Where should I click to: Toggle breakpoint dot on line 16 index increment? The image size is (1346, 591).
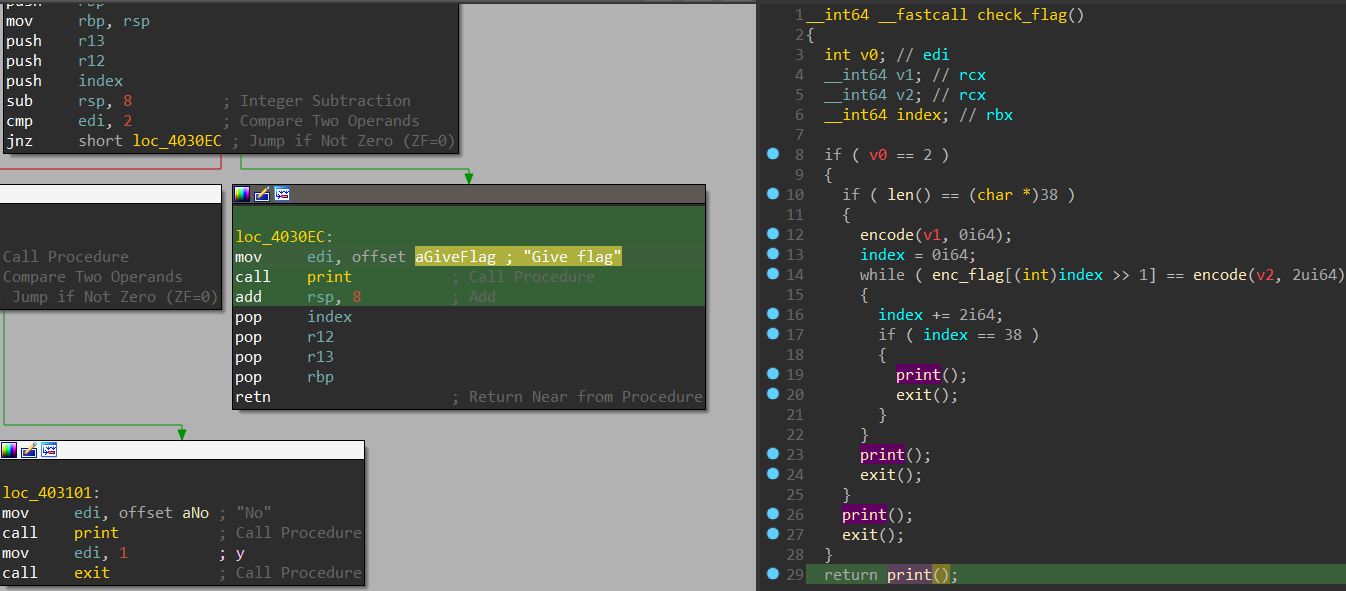[772, 314]
